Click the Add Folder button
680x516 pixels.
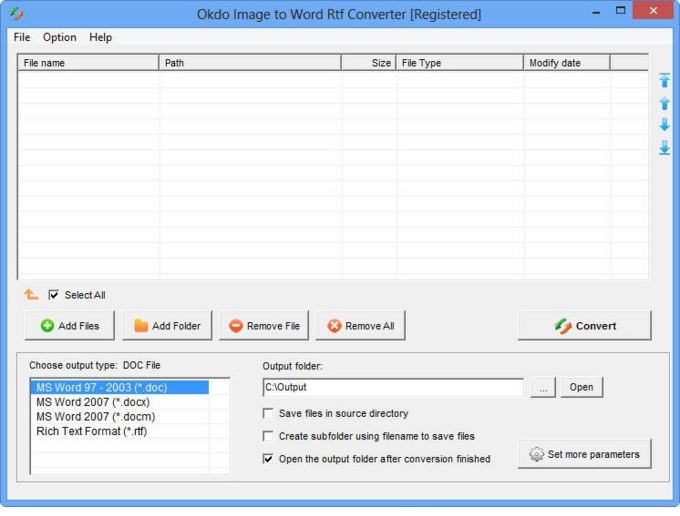[x=167, y=326]
